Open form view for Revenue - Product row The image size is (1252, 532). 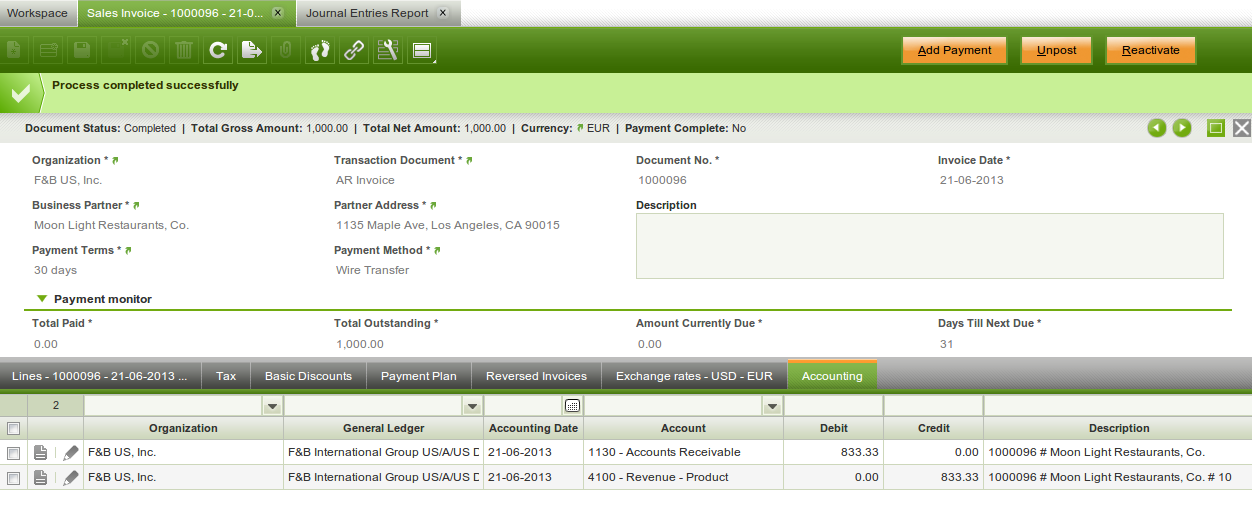pos(41,478)
